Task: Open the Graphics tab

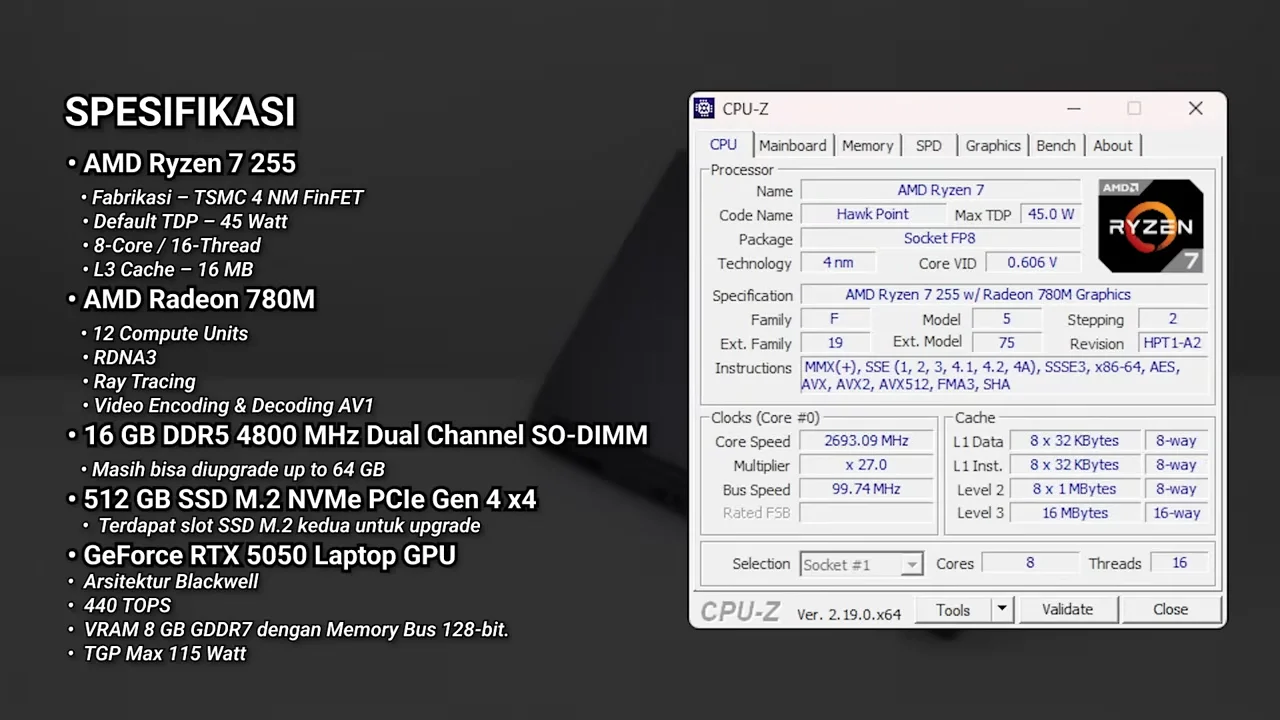Action: click(992, 145)
